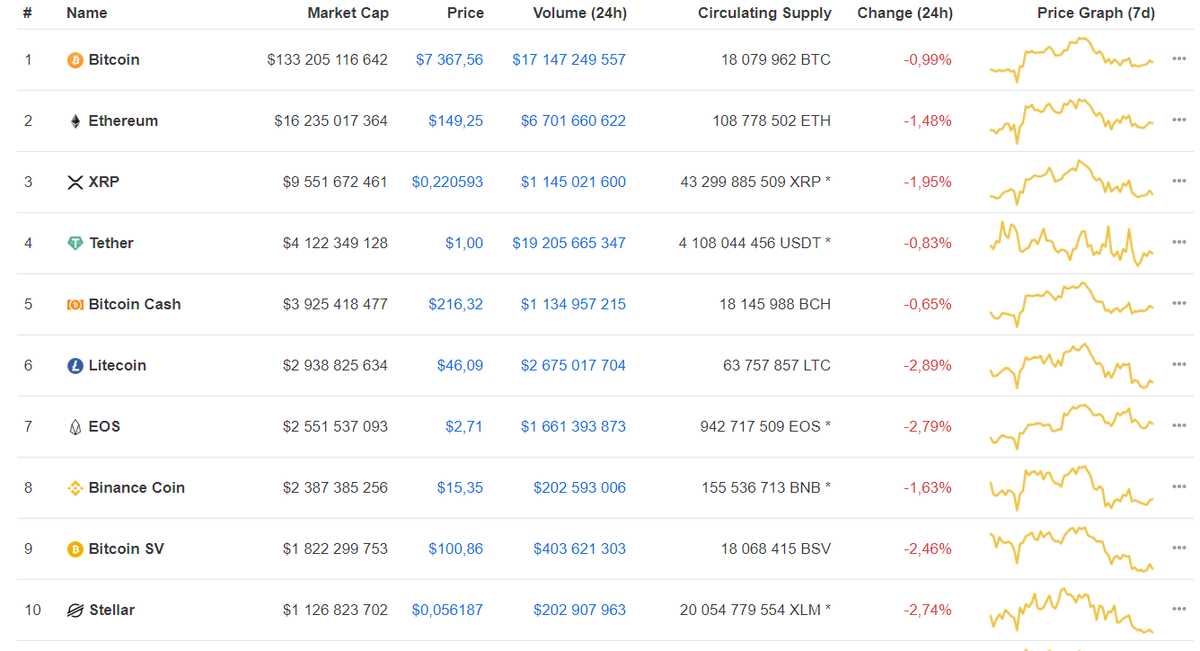Sort by Circulating Supply column header
This screenshot has width=1200, height=651.
(765, 13)
